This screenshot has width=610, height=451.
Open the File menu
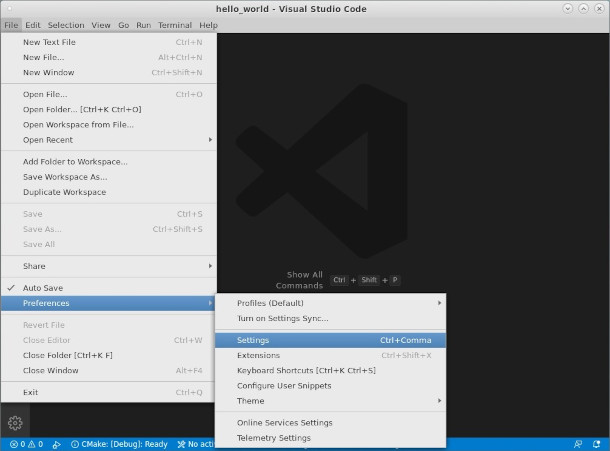(x=11, y=25)
